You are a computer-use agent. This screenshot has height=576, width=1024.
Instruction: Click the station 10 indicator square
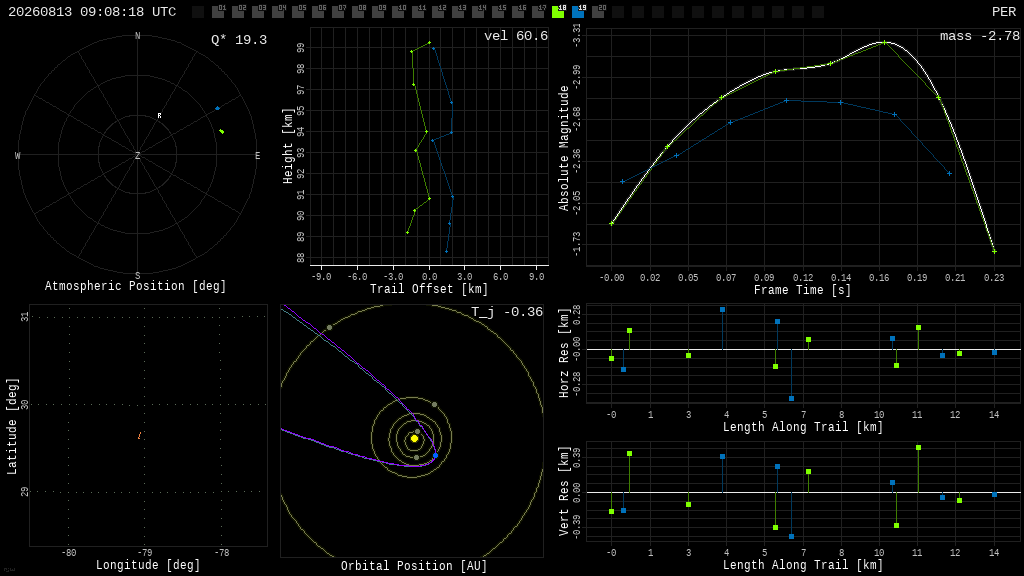pos(398,12)
